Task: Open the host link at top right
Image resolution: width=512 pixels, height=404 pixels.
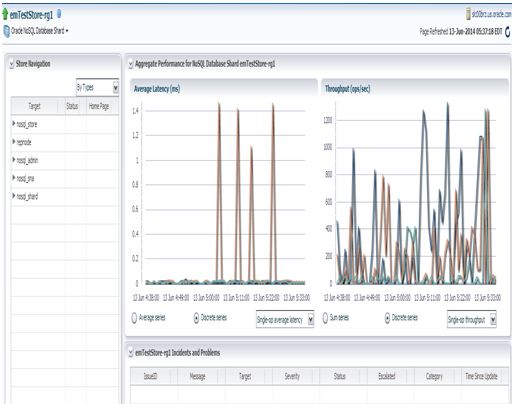Action: (491, 14)
